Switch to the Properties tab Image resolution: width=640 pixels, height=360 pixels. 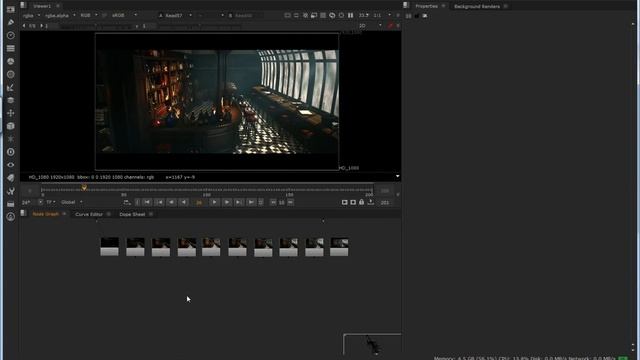tap(427, 6)
